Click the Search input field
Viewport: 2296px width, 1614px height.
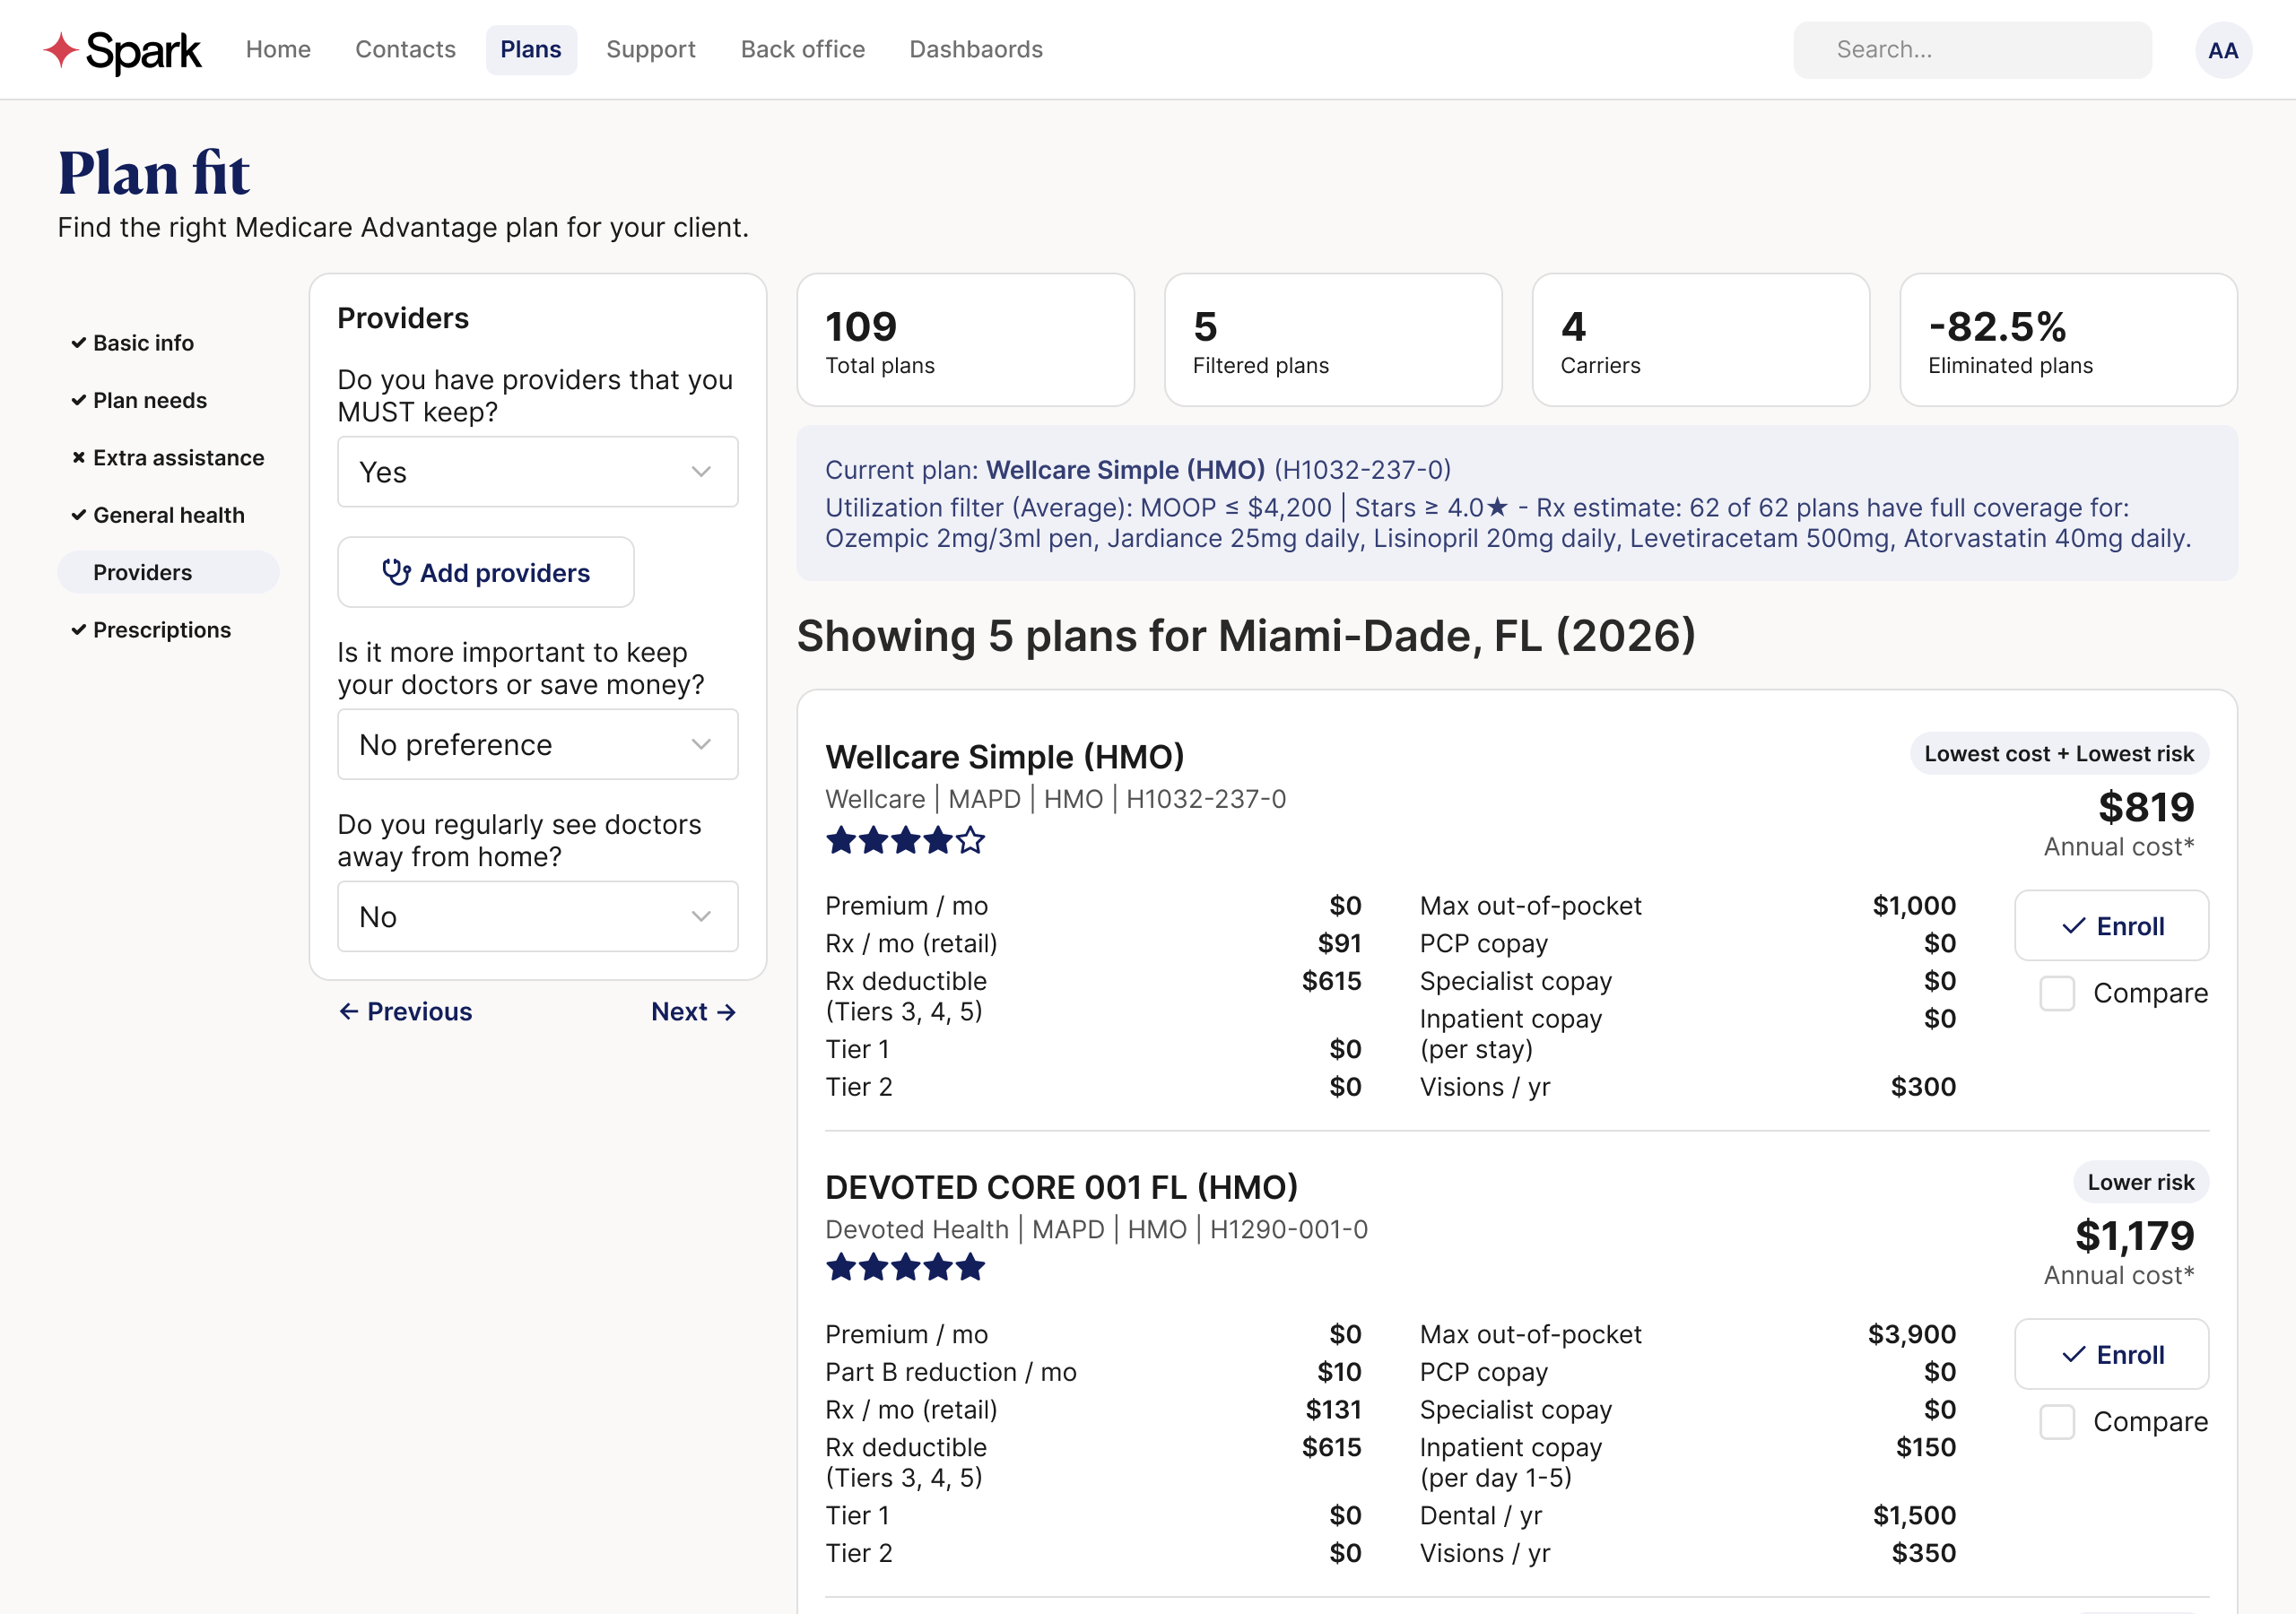[1972, 50]
